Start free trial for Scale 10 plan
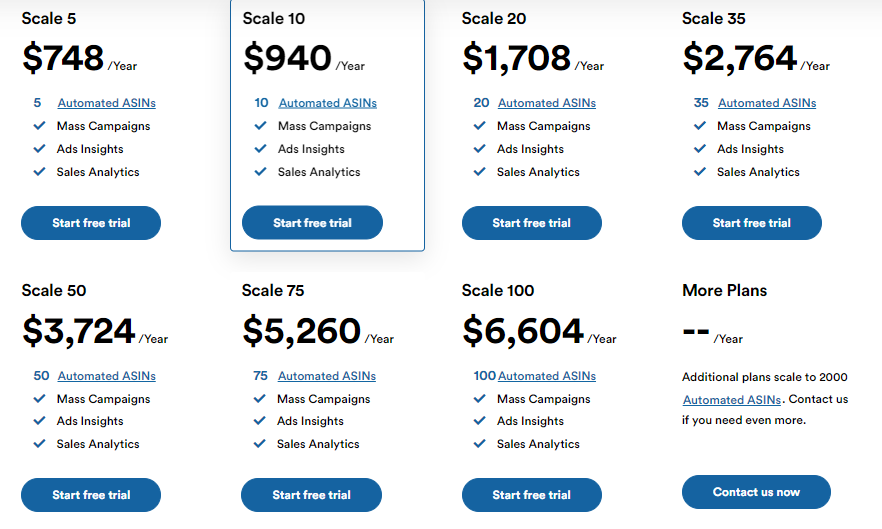The height and width of the screenshot is (529, 882). pos(312,223)
